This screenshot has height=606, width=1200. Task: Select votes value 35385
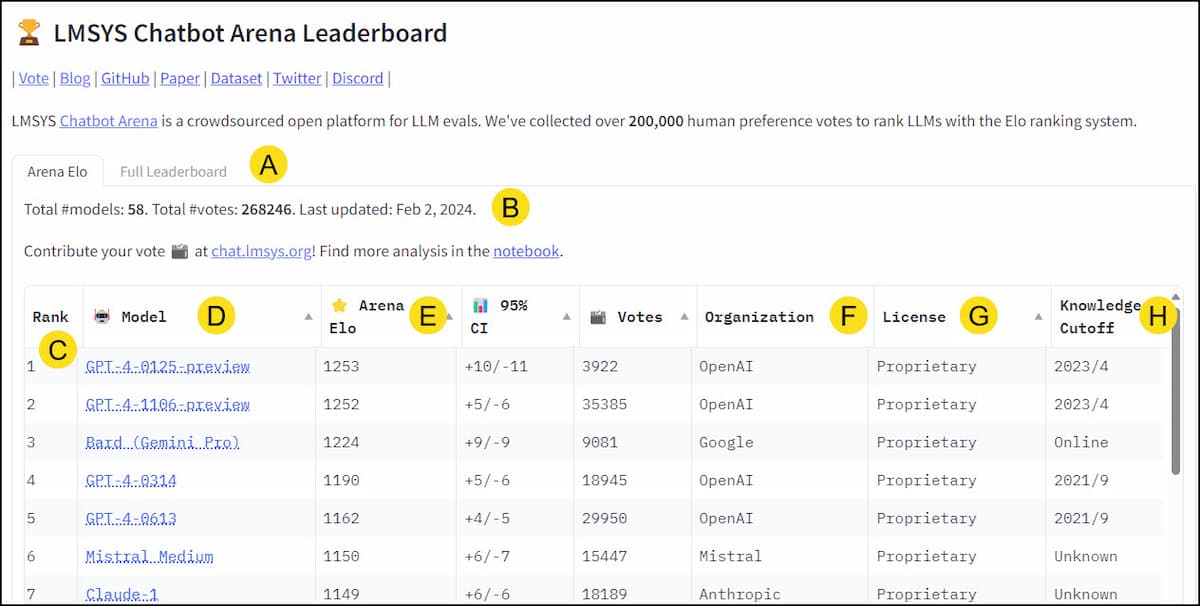pyautogui.click(x=605, y=404)
